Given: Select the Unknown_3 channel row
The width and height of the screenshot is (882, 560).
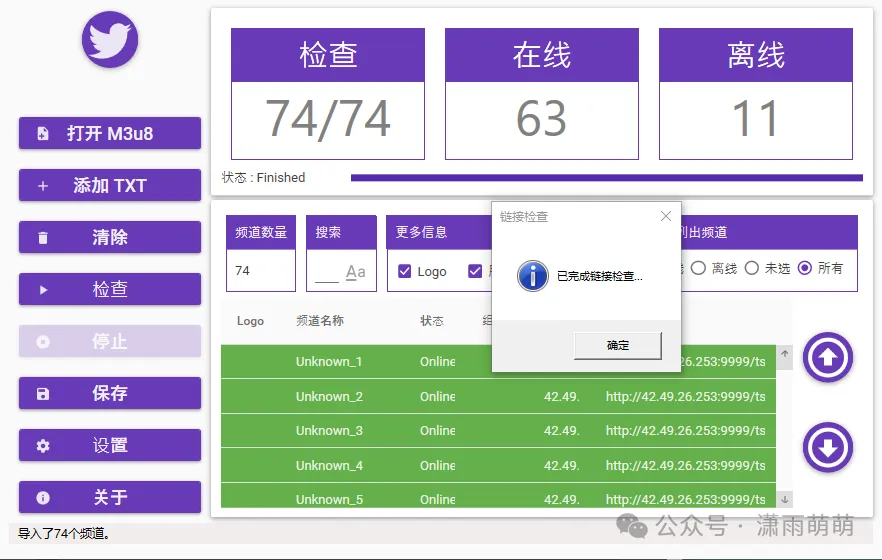Looking at the screenshot, I should click(x=498, y=431).
